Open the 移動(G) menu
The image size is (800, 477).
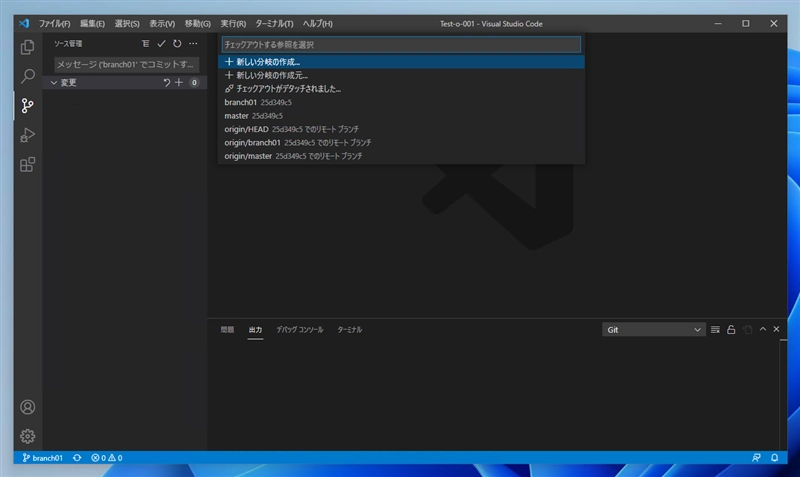coord(197,23)
